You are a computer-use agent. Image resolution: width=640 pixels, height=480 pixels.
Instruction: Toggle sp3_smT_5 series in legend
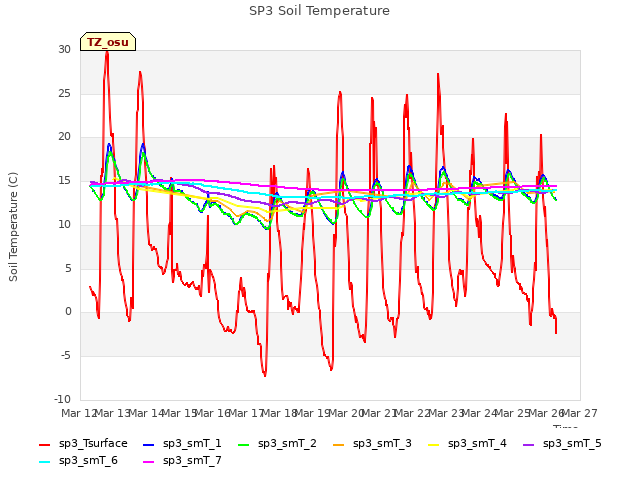562,444
